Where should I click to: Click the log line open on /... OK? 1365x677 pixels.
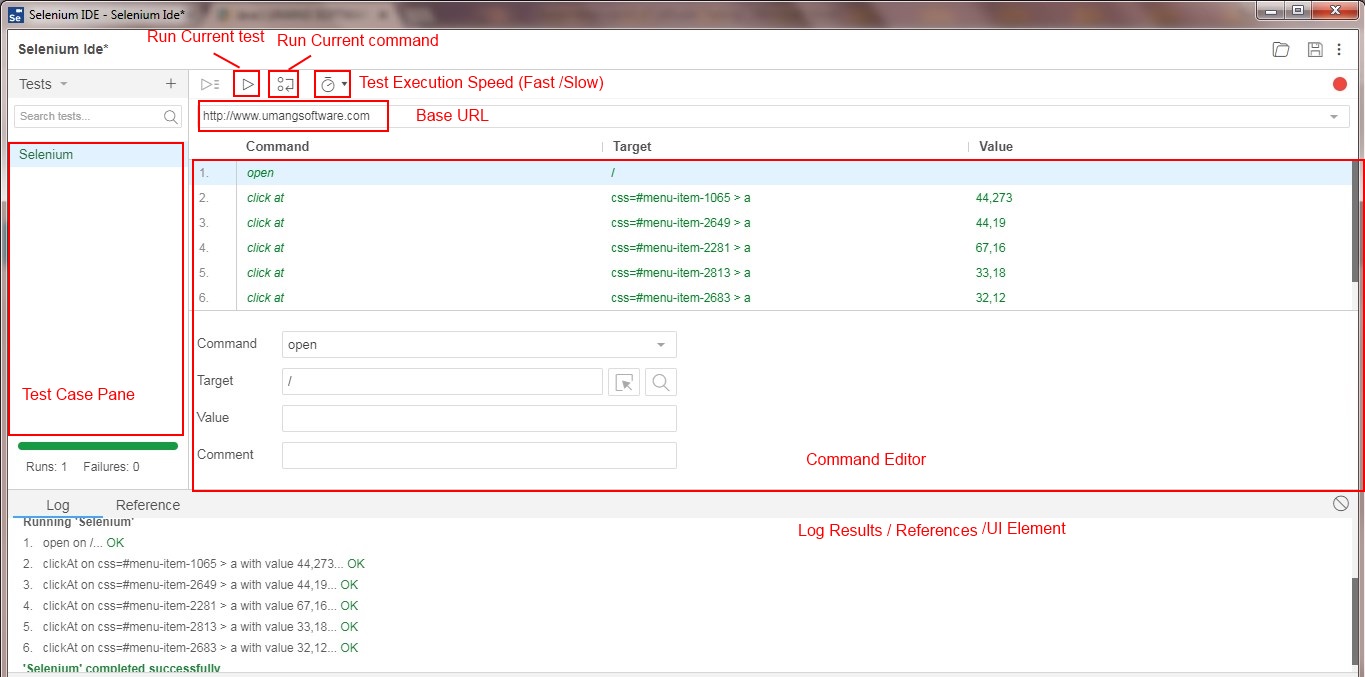(74, 543)
